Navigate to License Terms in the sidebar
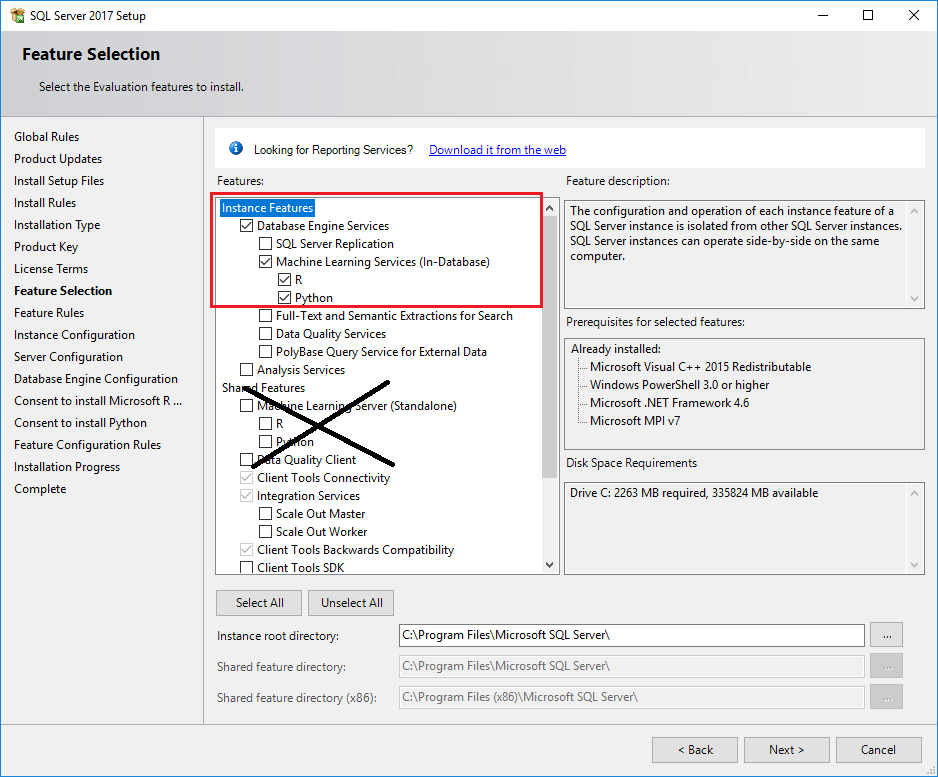 coord(51,268)
